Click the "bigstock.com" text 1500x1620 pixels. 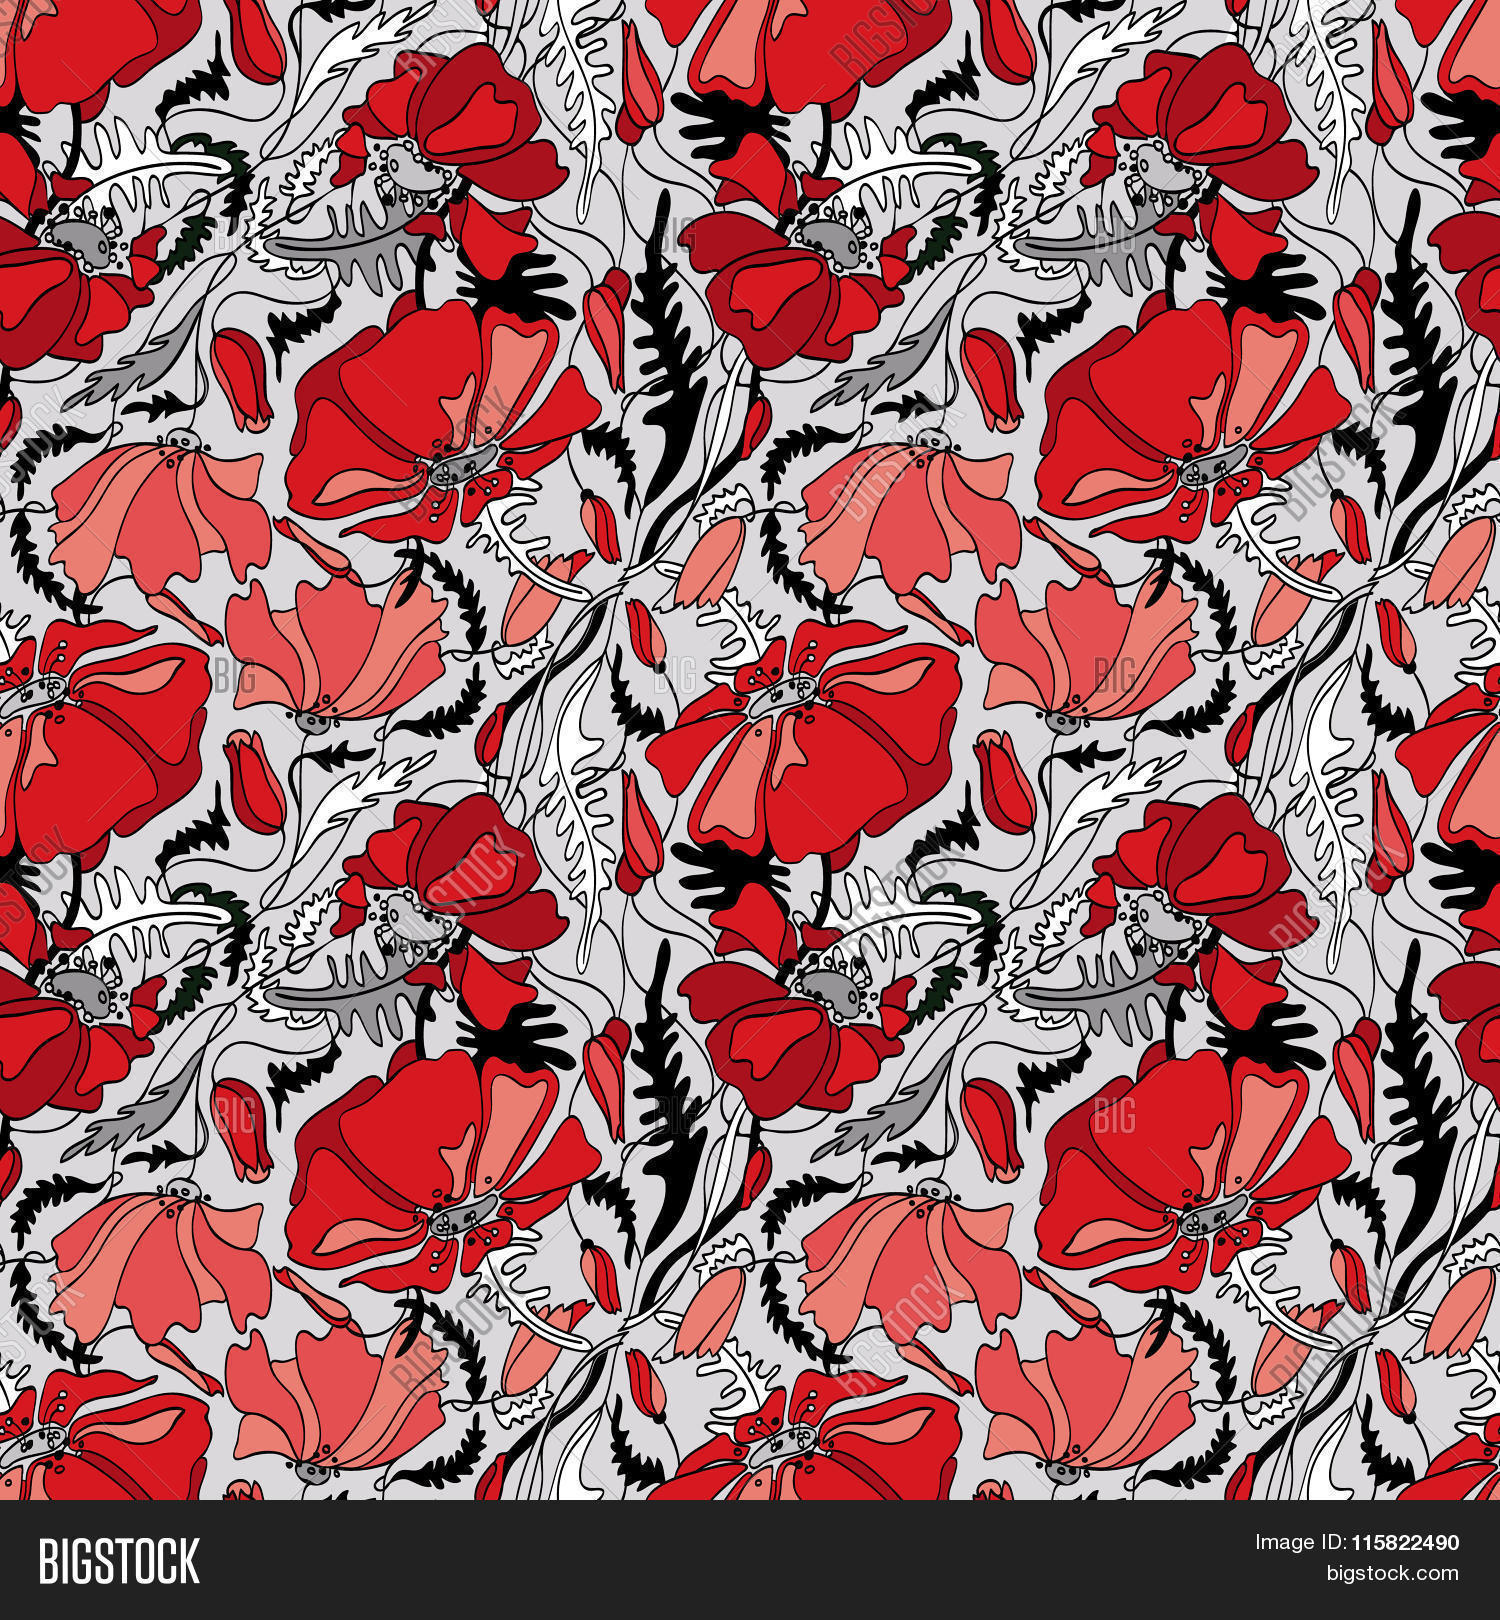tap(1392, 1574)
